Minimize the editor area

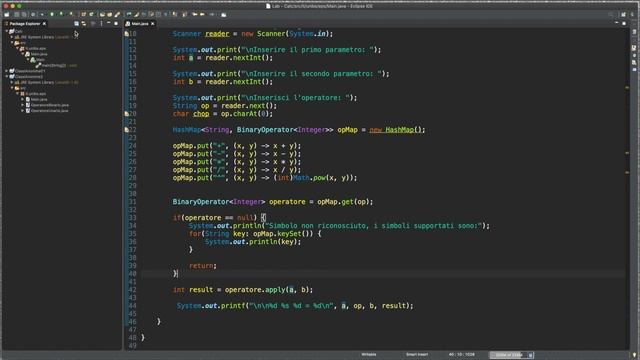(x=616, y=23)
